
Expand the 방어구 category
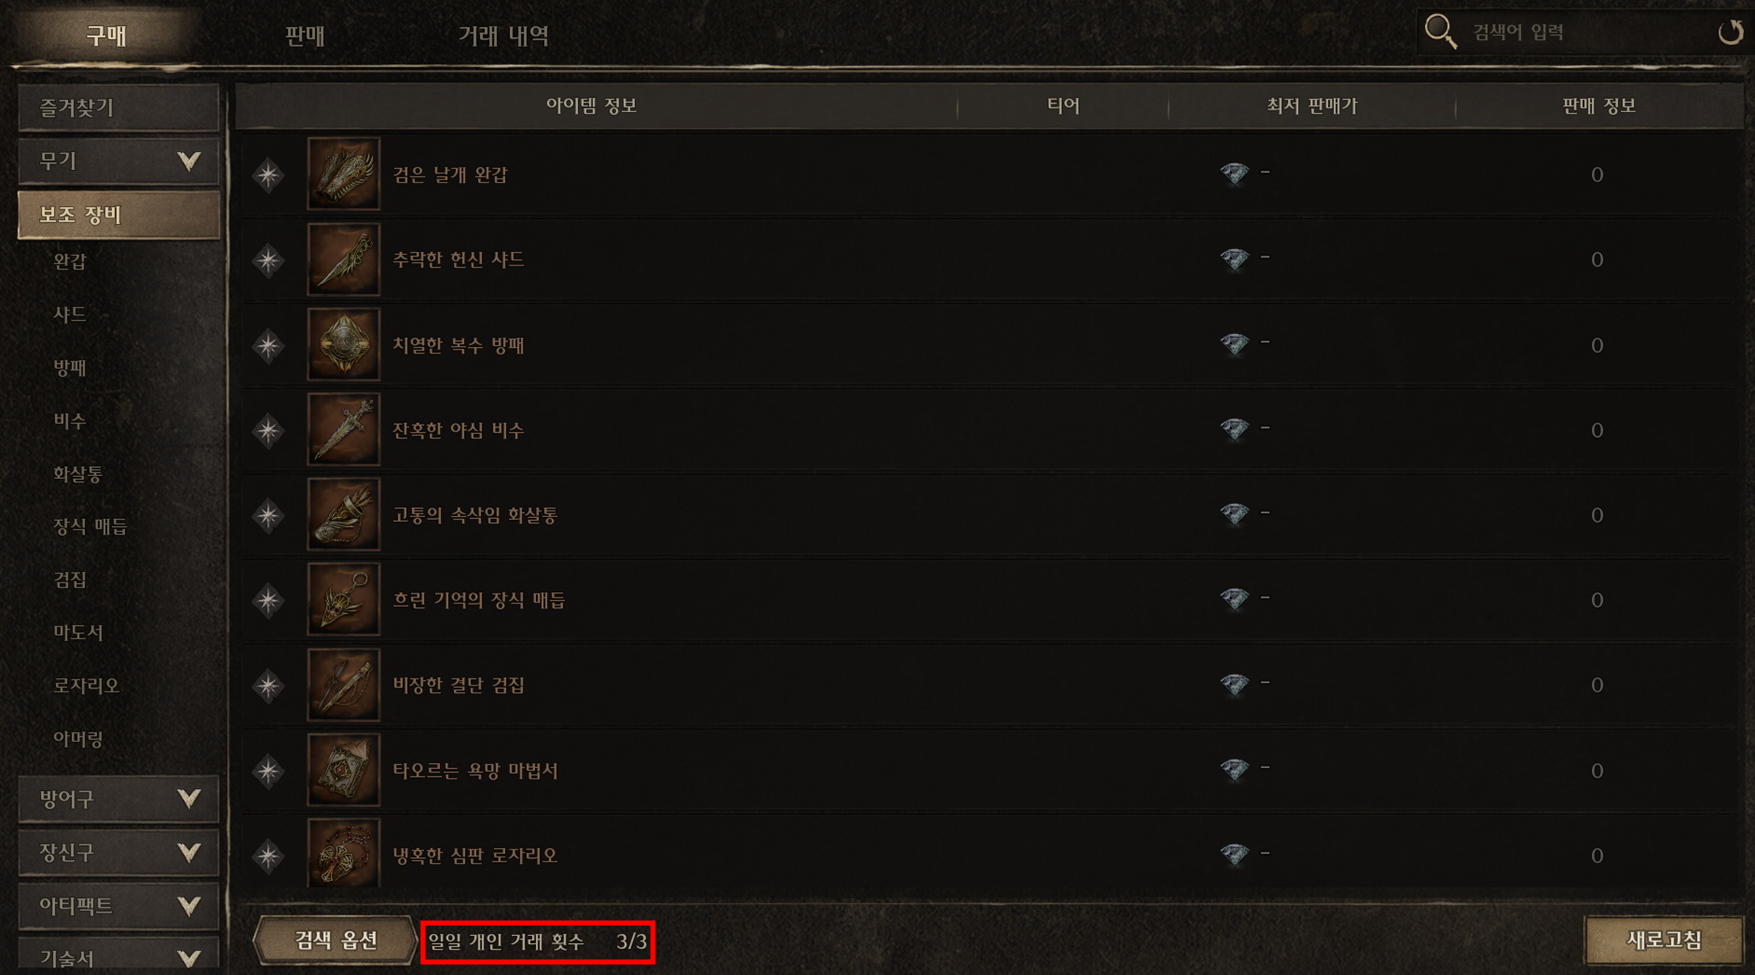(119, 799)
